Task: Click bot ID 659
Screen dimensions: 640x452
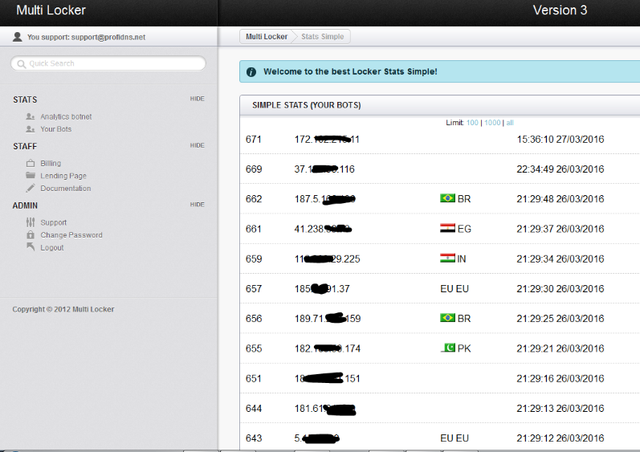Action: pos(253,259)
